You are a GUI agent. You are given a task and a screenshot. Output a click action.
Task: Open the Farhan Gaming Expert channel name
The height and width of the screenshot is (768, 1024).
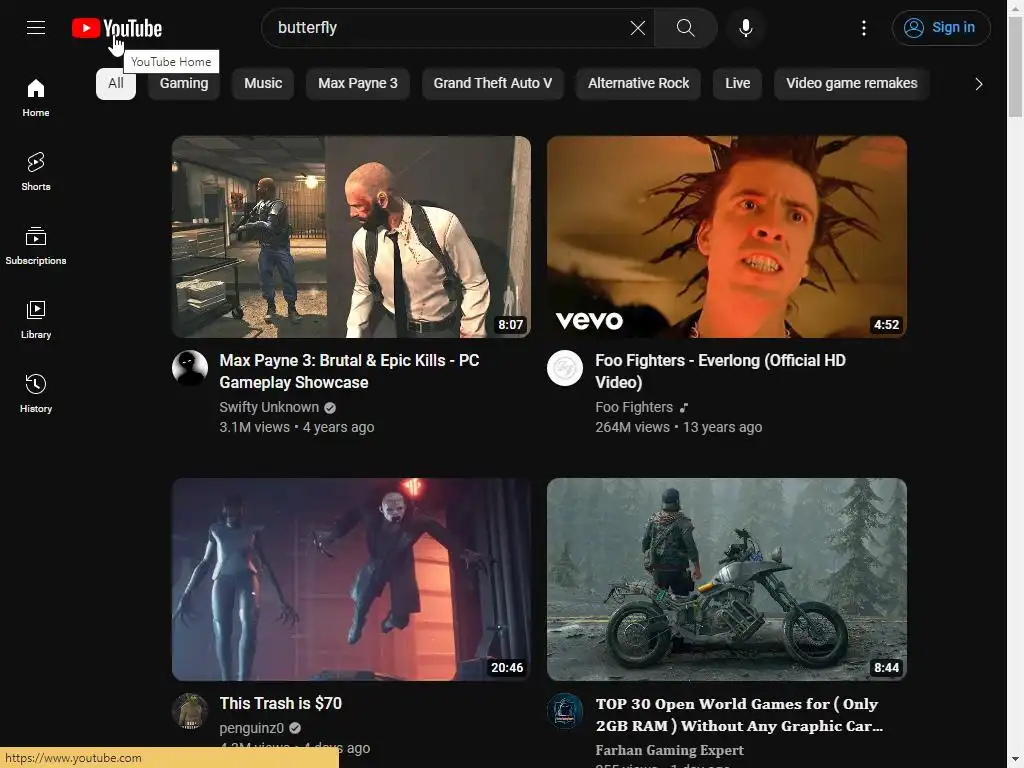669,750
